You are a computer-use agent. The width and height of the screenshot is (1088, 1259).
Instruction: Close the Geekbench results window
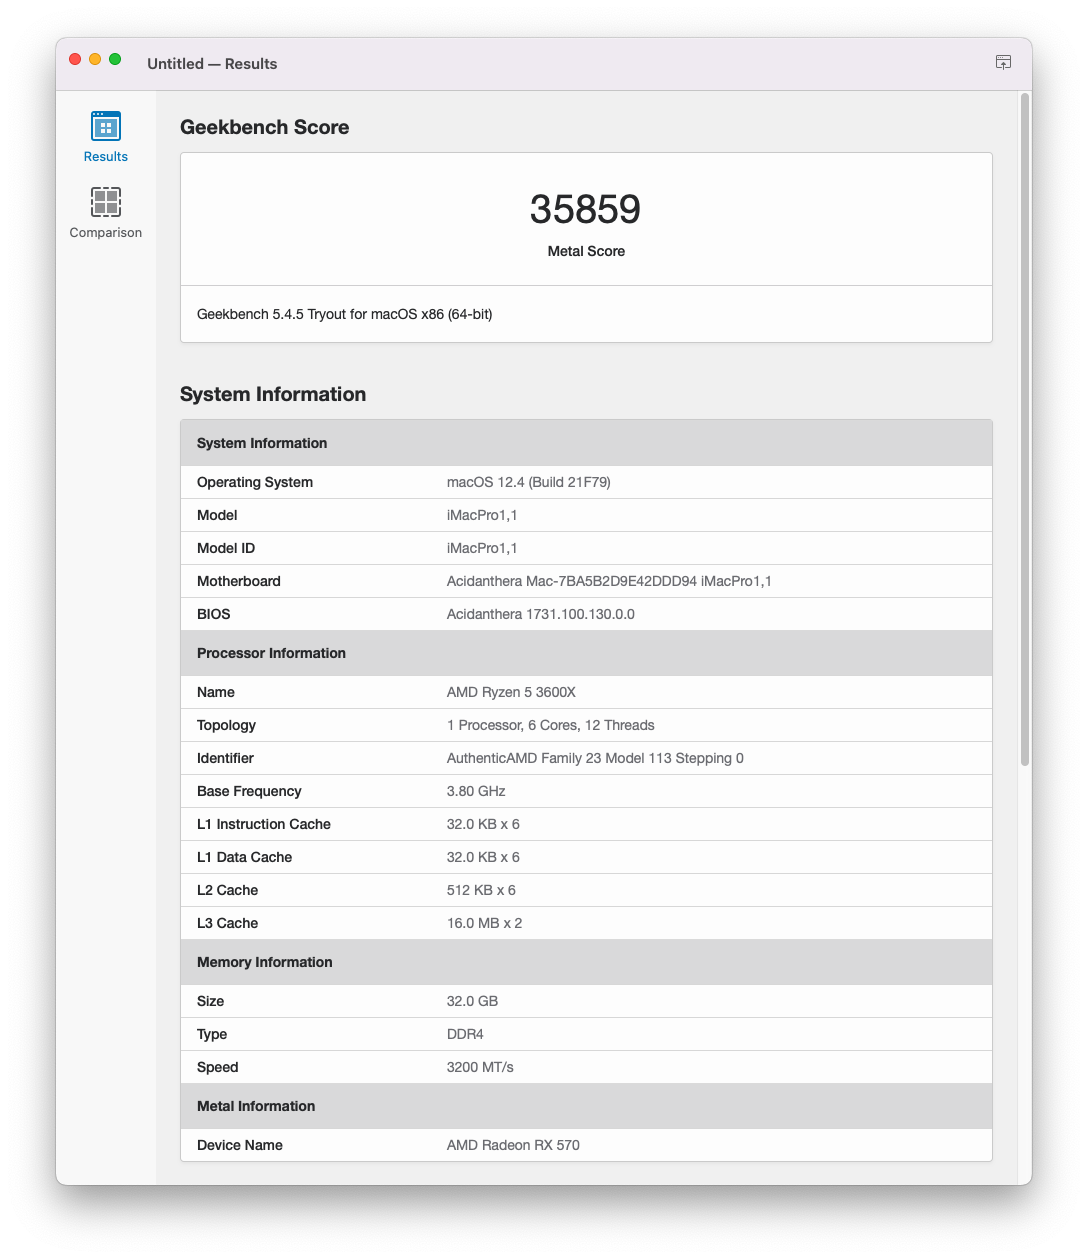[75, 59]
